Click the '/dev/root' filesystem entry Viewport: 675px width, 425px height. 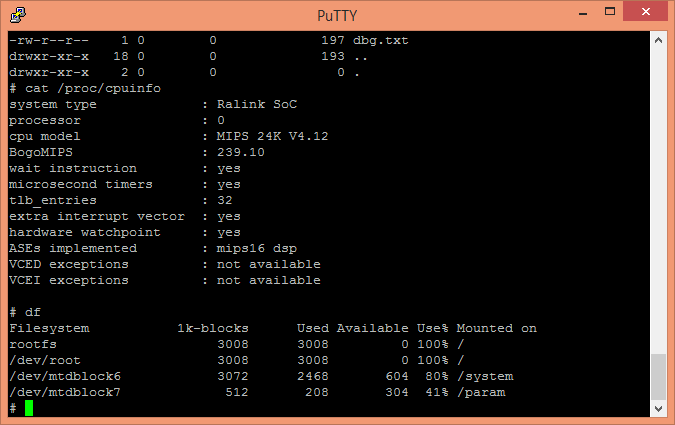(x=45, y=360)
